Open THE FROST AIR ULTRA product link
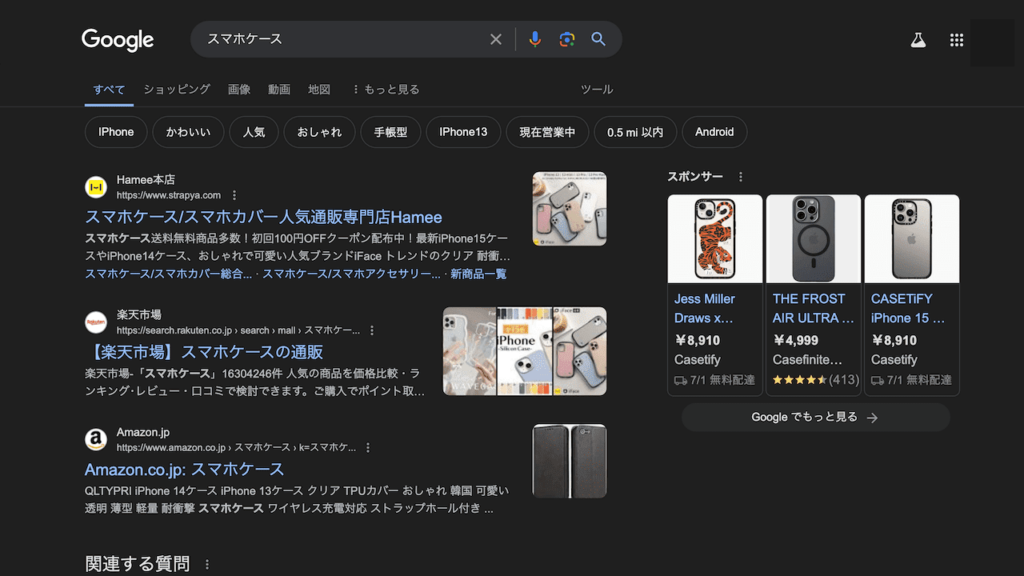 click(x=813, y=308)
